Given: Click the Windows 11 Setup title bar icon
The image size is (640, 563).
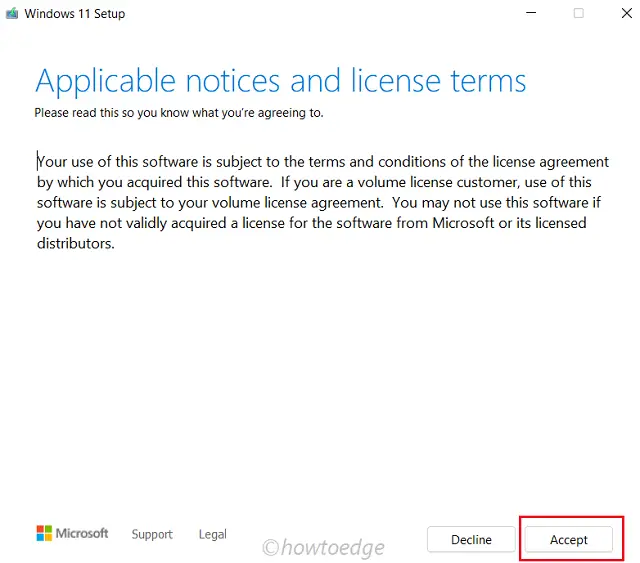Looking at the screenshot, I should (x=12, y=14).
